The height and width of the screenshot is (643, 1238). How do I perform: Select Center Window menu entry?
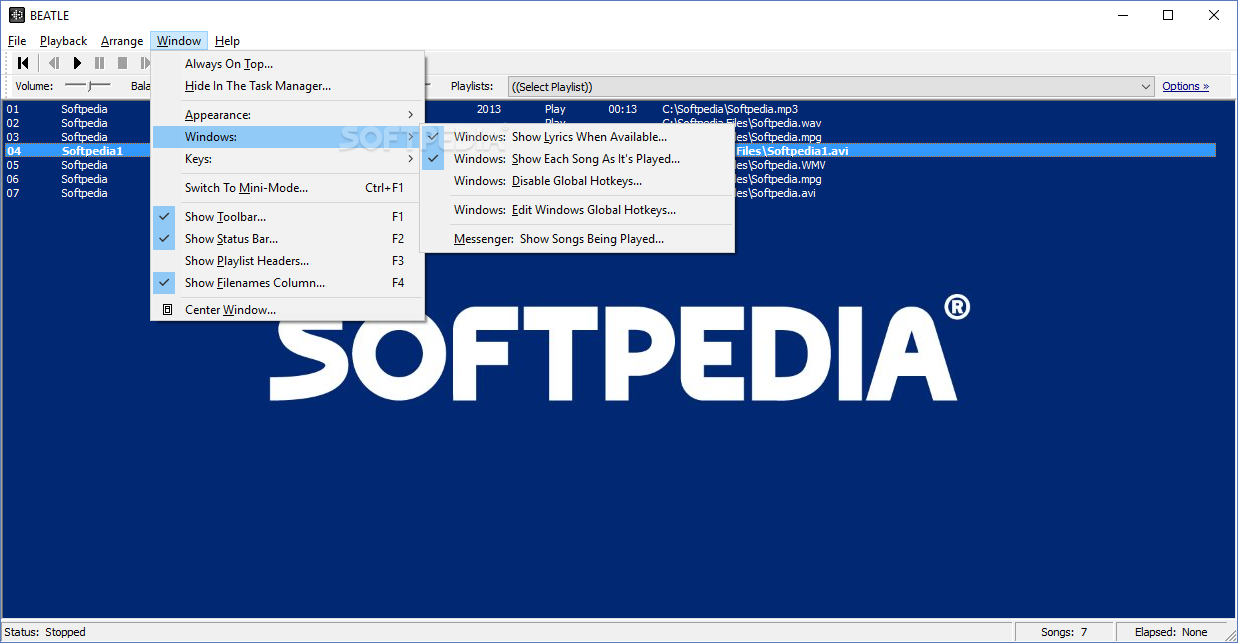point(289,310)
